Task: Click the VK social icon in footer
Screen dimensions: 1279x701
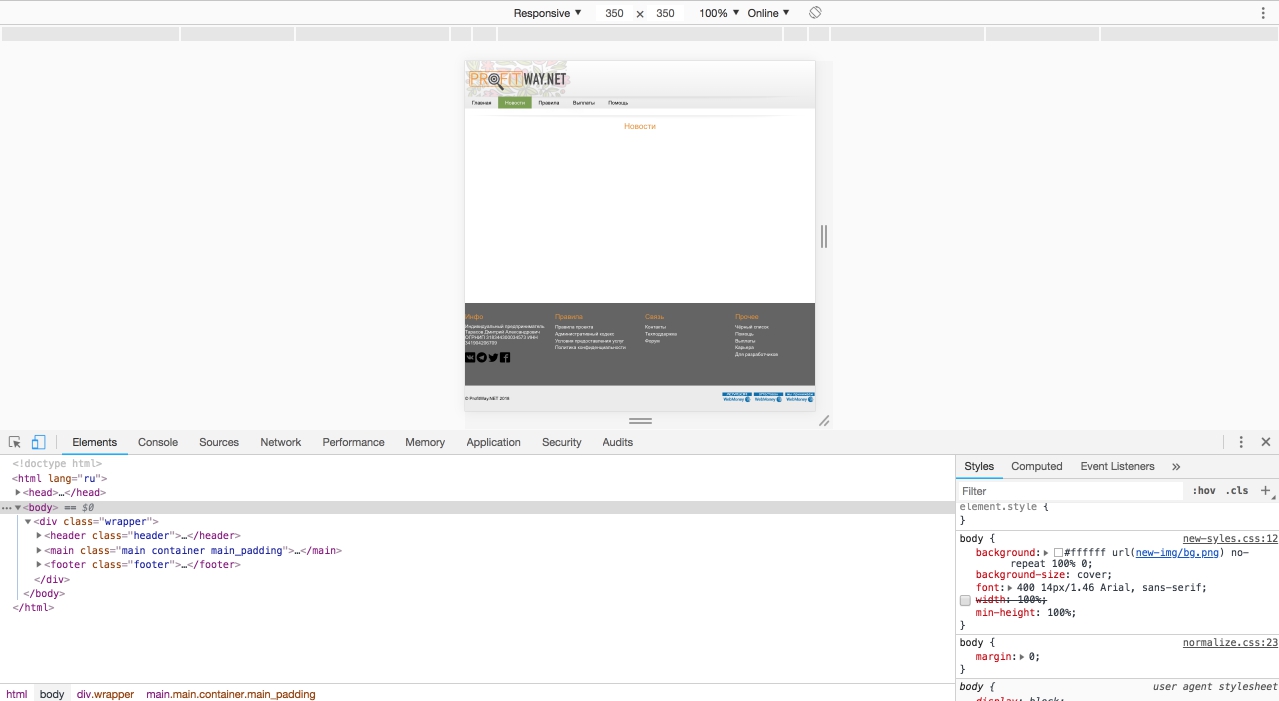Action: pos(470,357)
